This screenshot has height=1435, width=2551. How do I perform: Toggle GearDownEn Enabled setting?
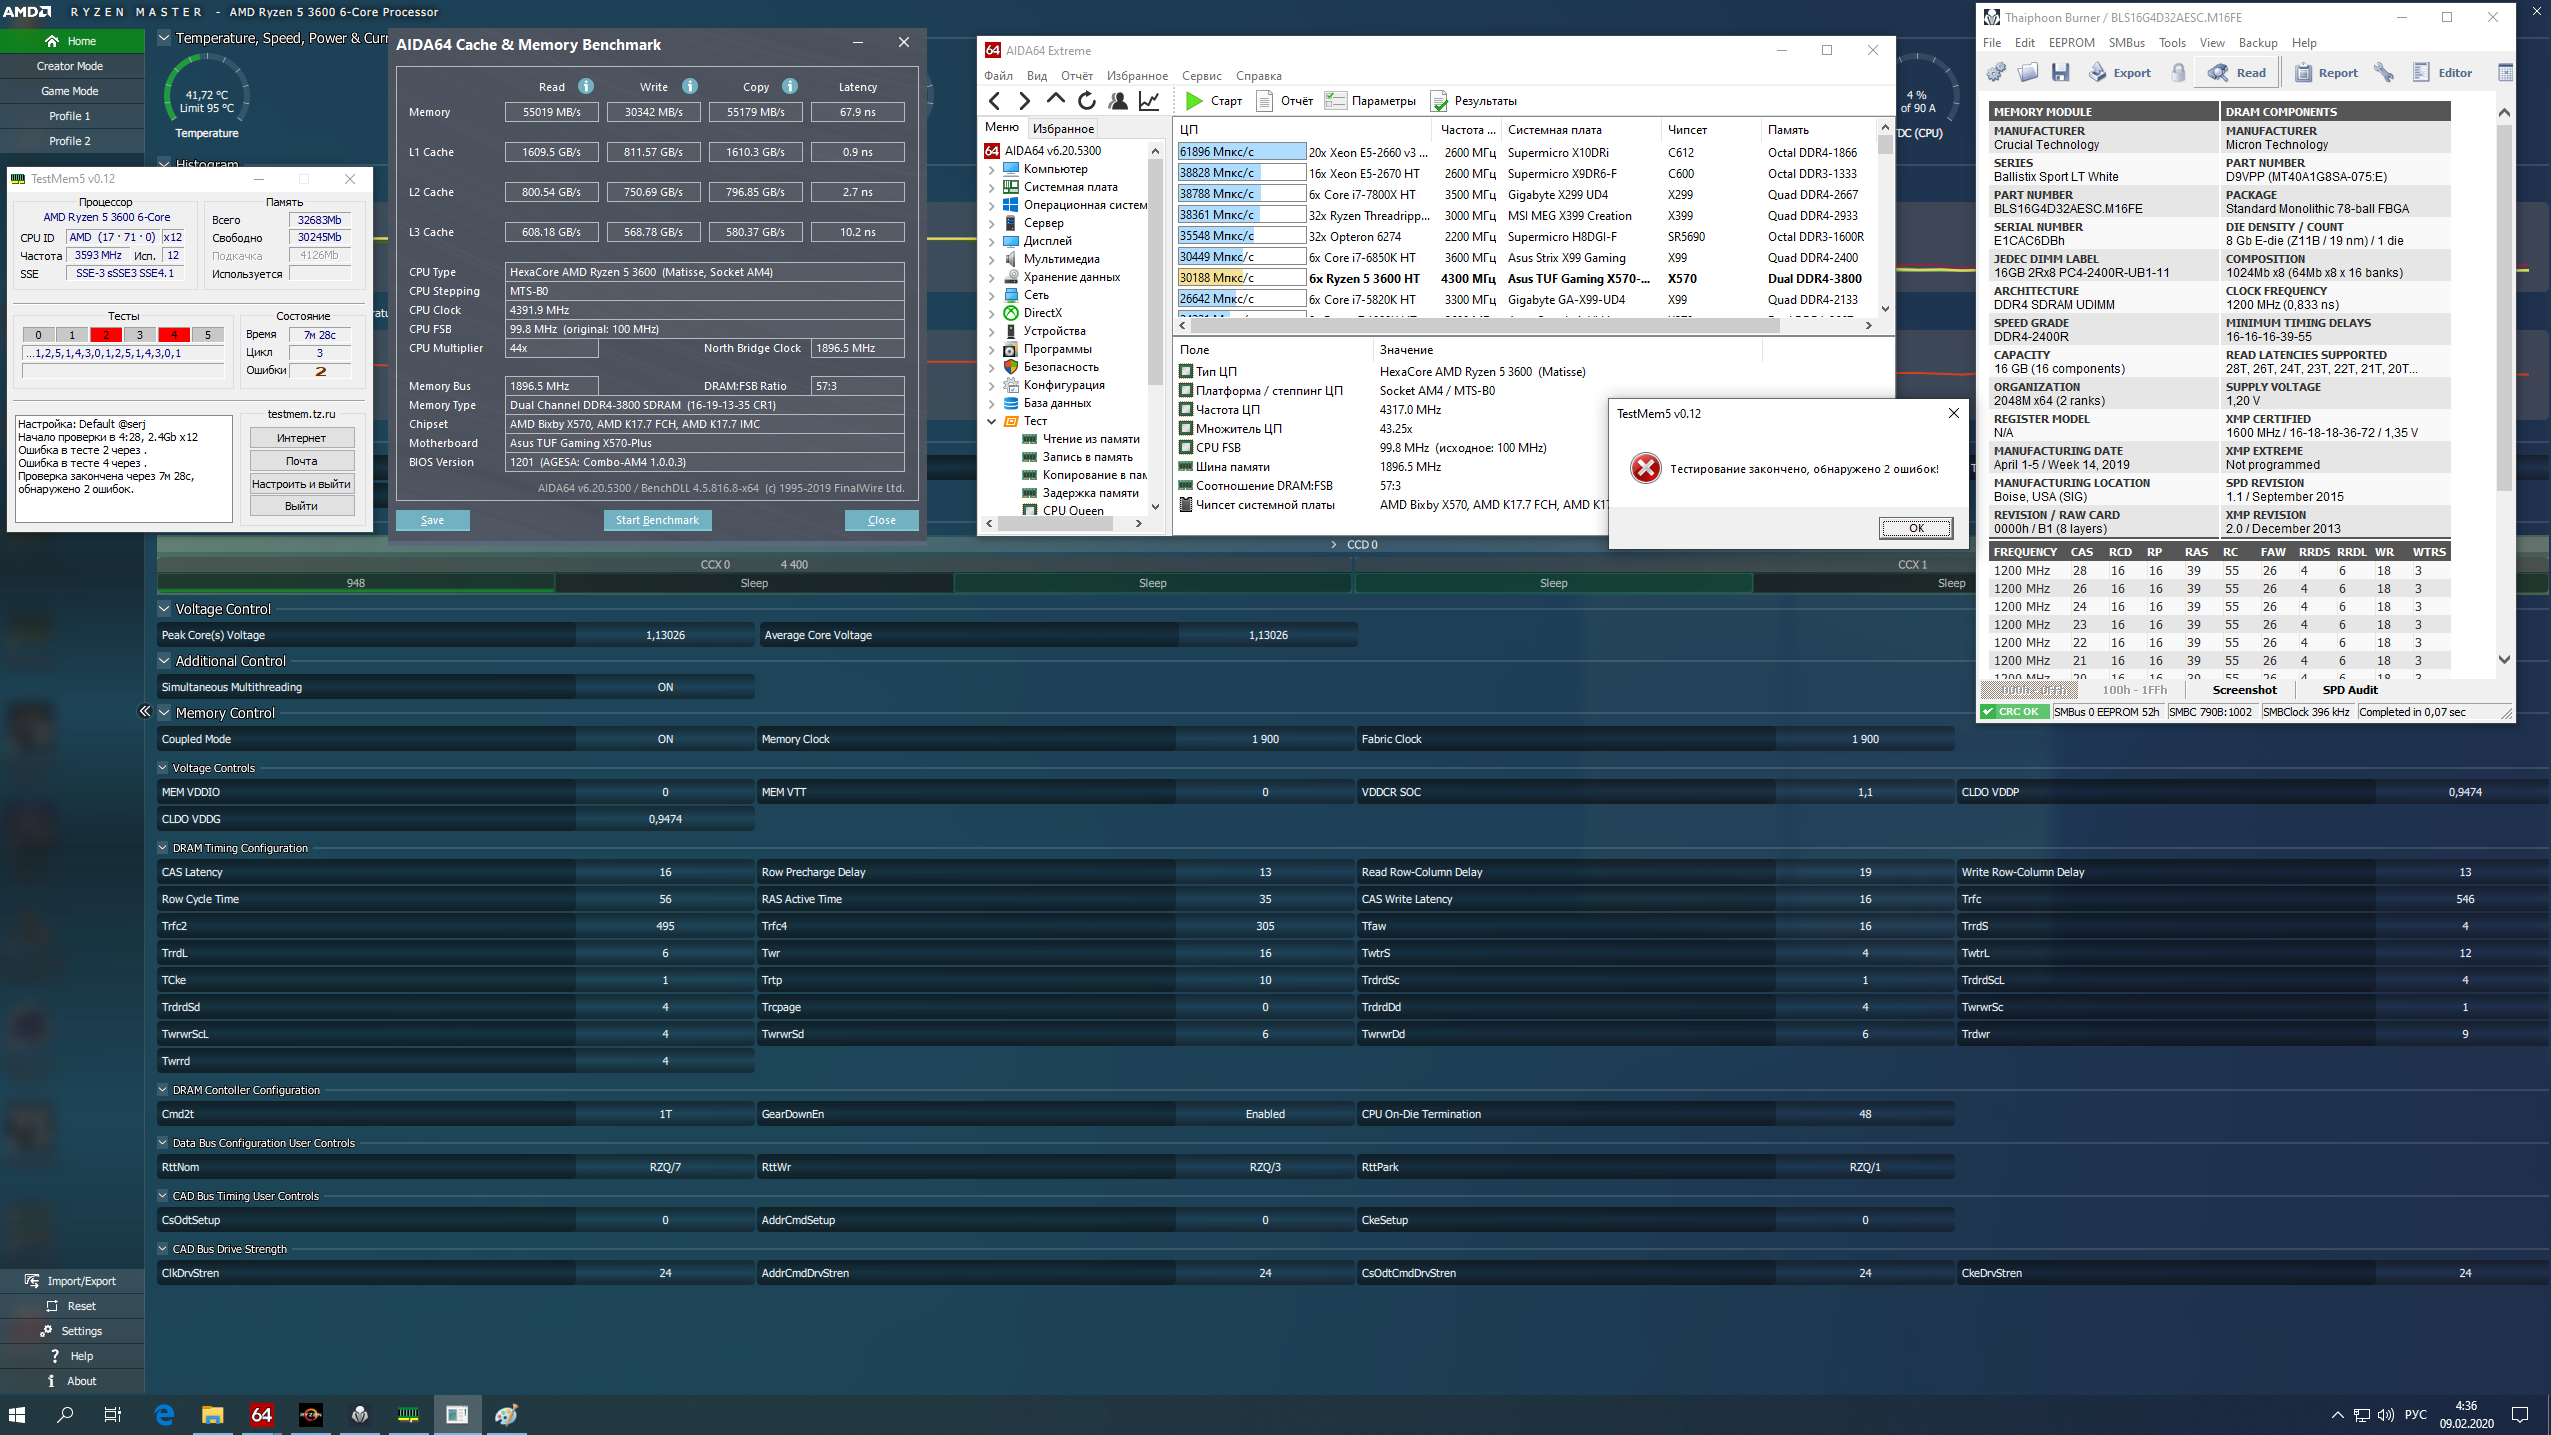click(x=1265, y=1114)
